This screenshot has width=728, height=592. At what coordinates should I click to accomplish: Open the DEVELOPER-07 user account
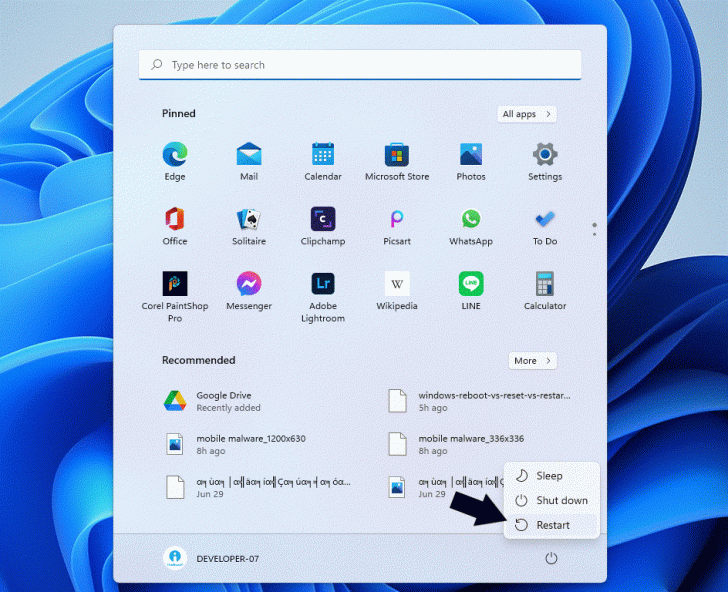(212, 558)
